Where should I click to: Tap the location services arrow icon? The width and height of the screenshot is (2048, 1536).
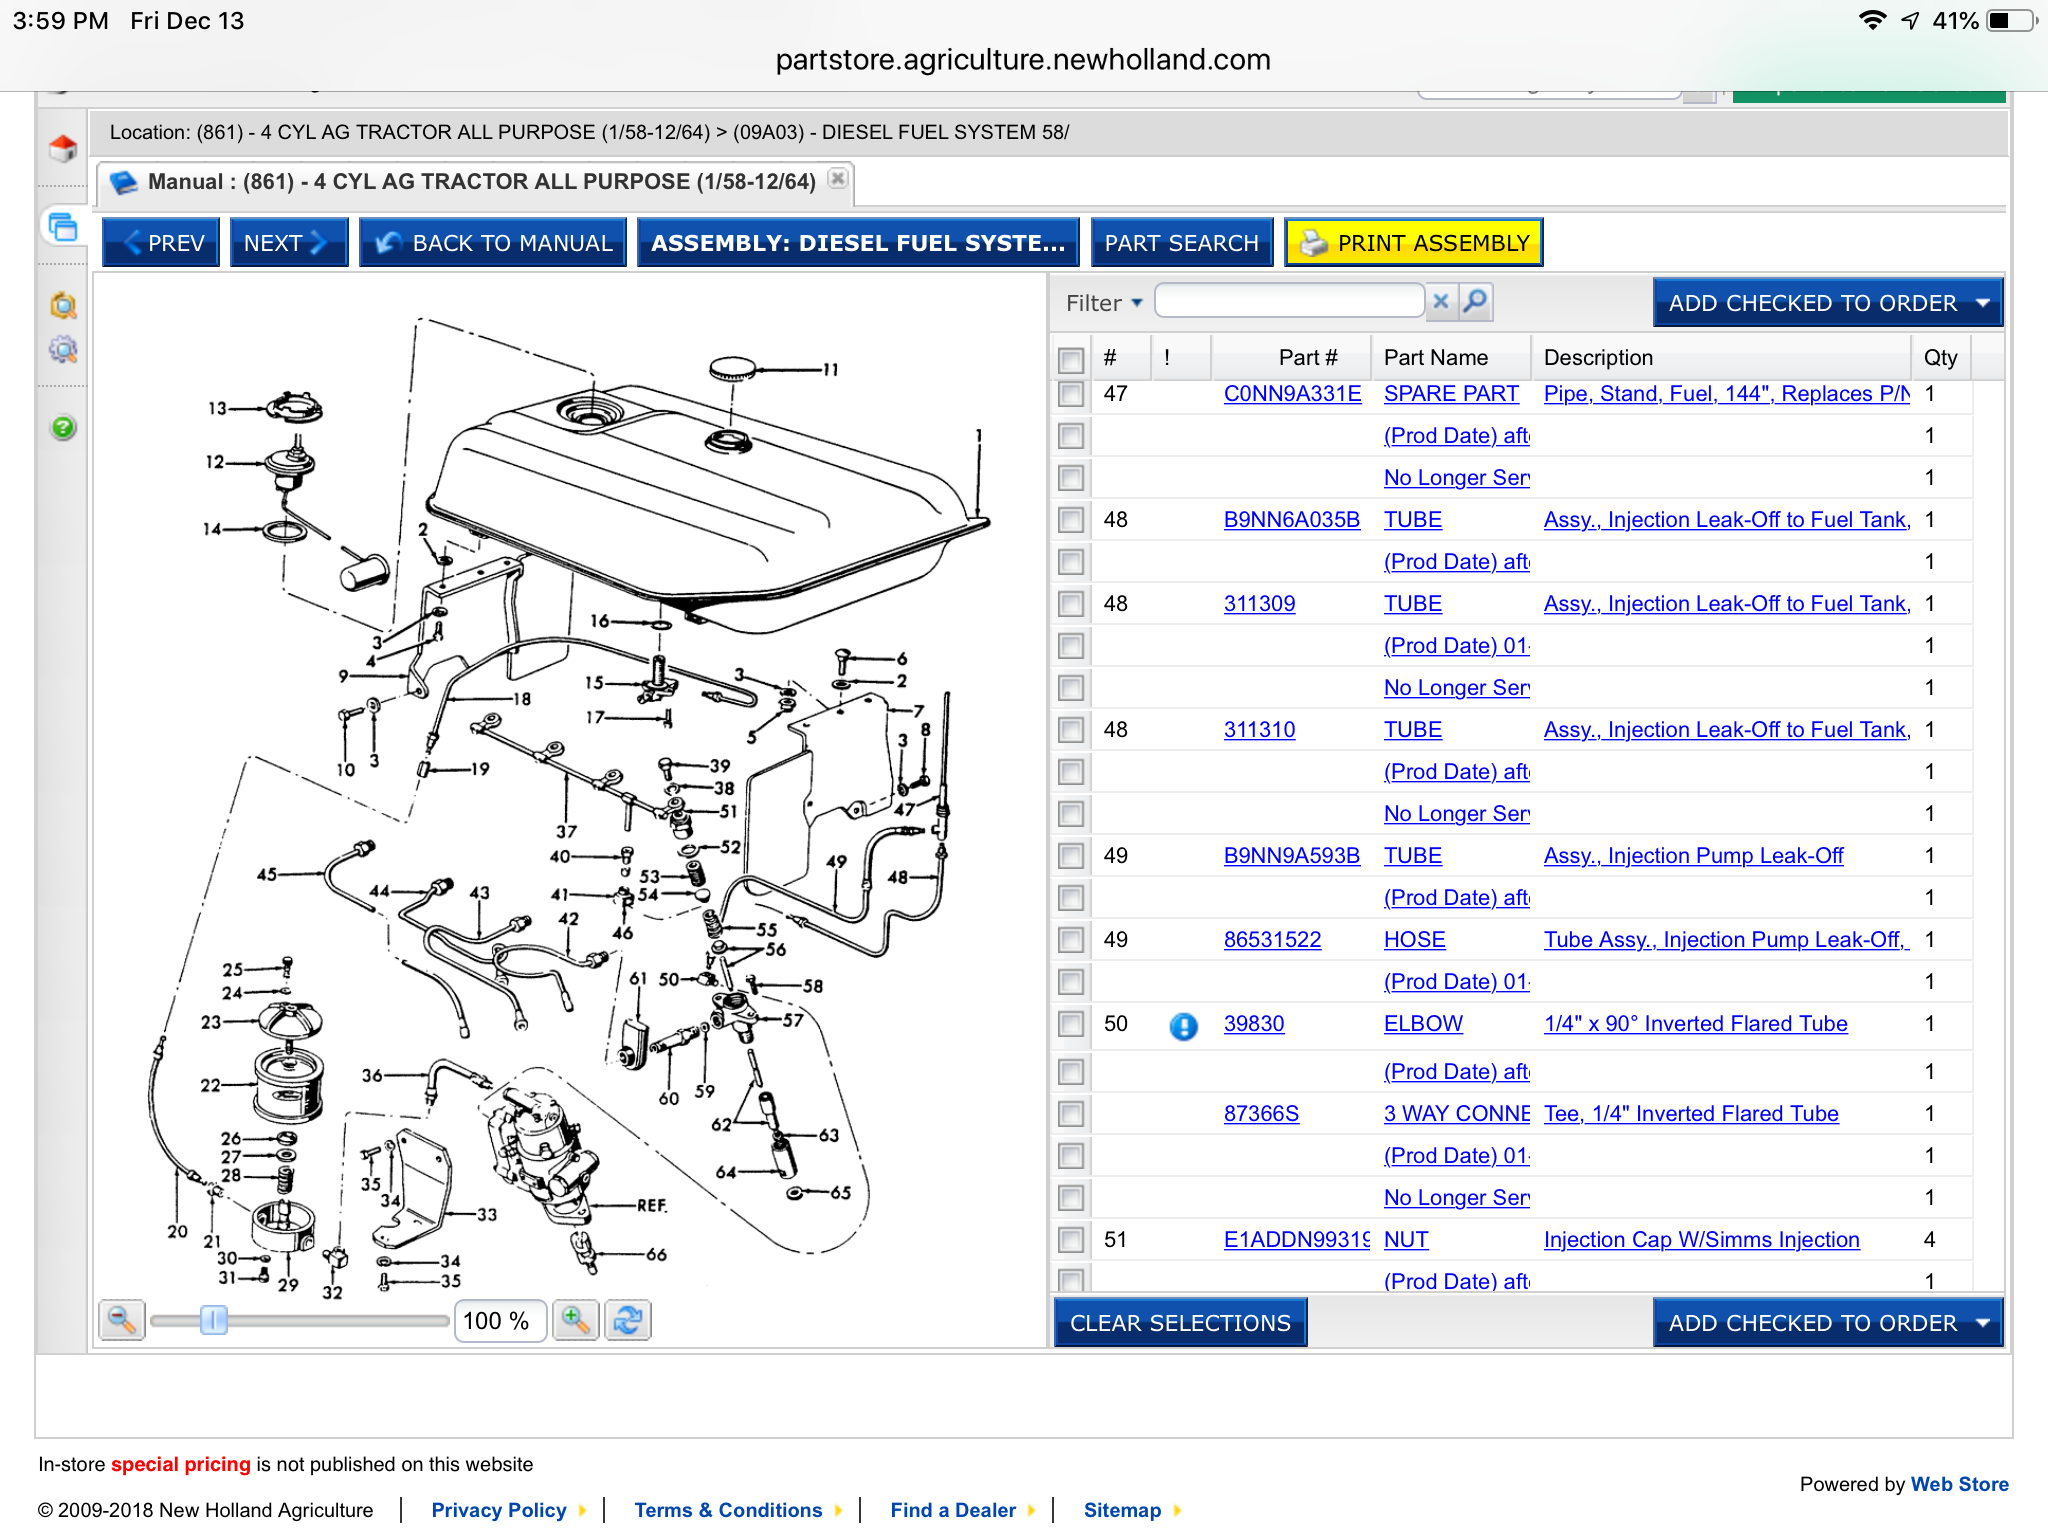click(1910, 20)
